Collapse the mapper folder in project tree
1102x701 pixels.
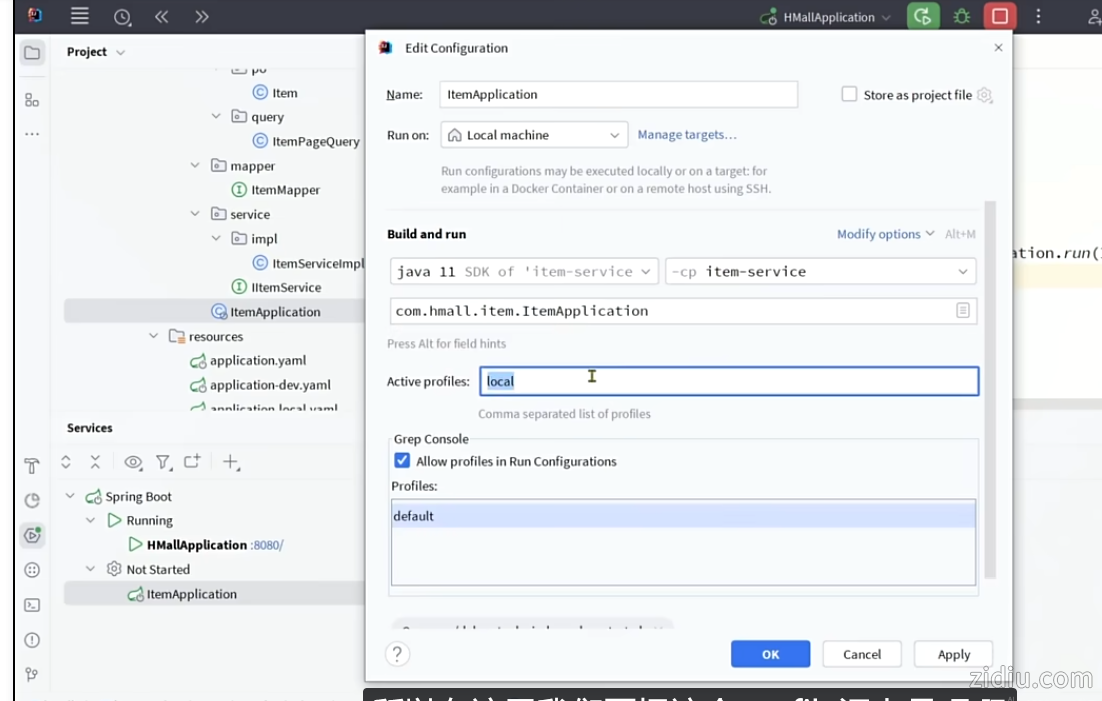[195, 166]
